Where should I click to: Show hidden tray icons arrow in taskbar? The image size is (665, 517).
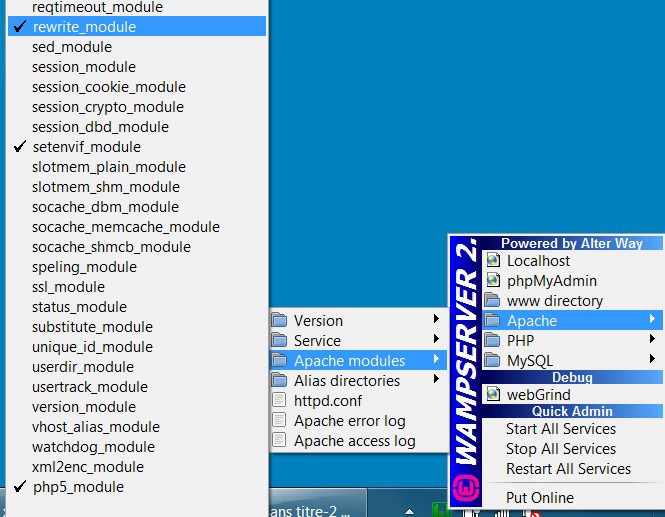pos(409,511)
